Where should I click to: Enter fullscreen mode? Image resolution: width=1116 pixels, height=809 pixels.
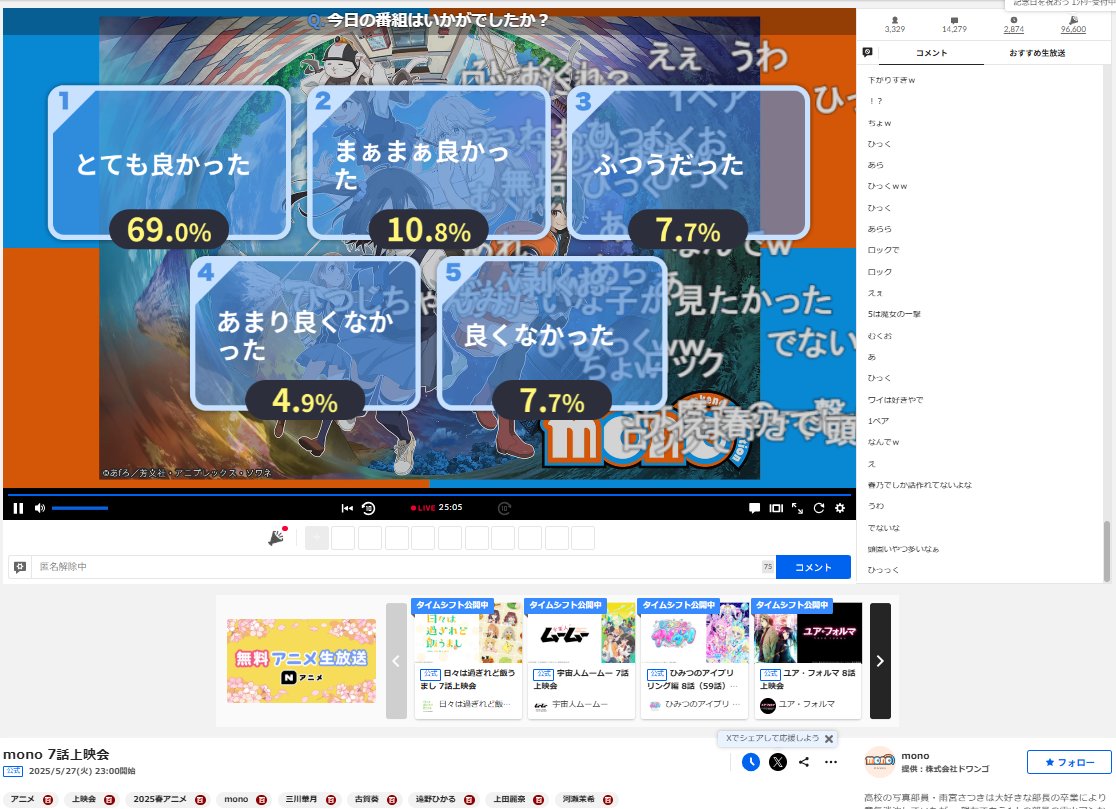tap(797, 508)
